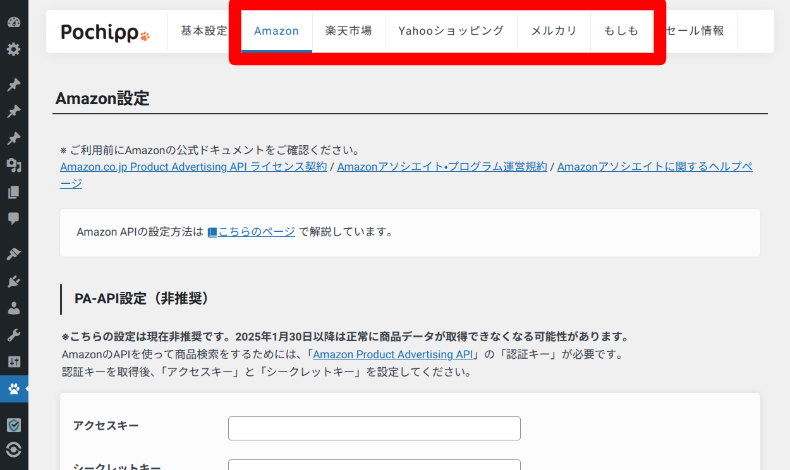The height and width of the screenshot is (470, 790).
Task: Open the Users person icon
Action: click(14, 308)
